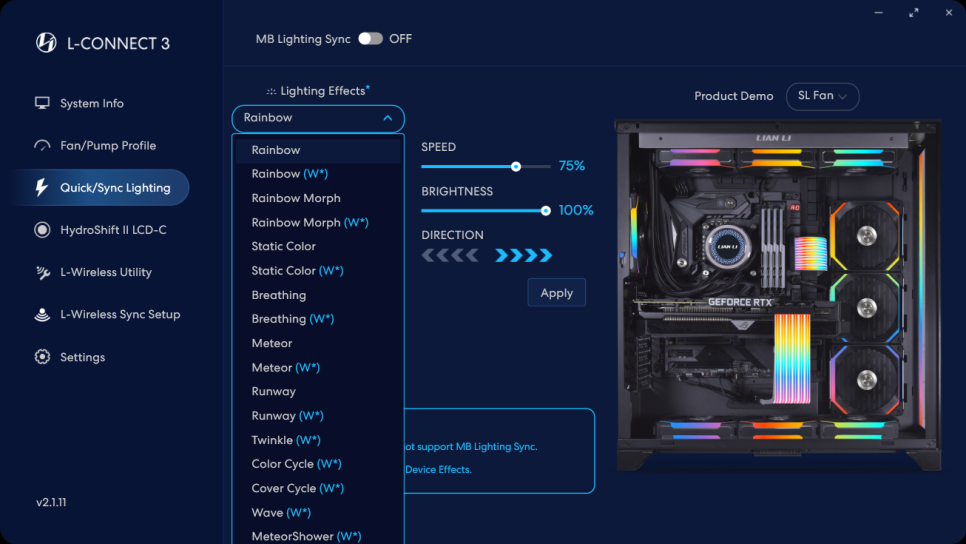Toggle MB Lighting Sync switch
The height and width of the screenshot is (544, 966).
pos(370,39)
